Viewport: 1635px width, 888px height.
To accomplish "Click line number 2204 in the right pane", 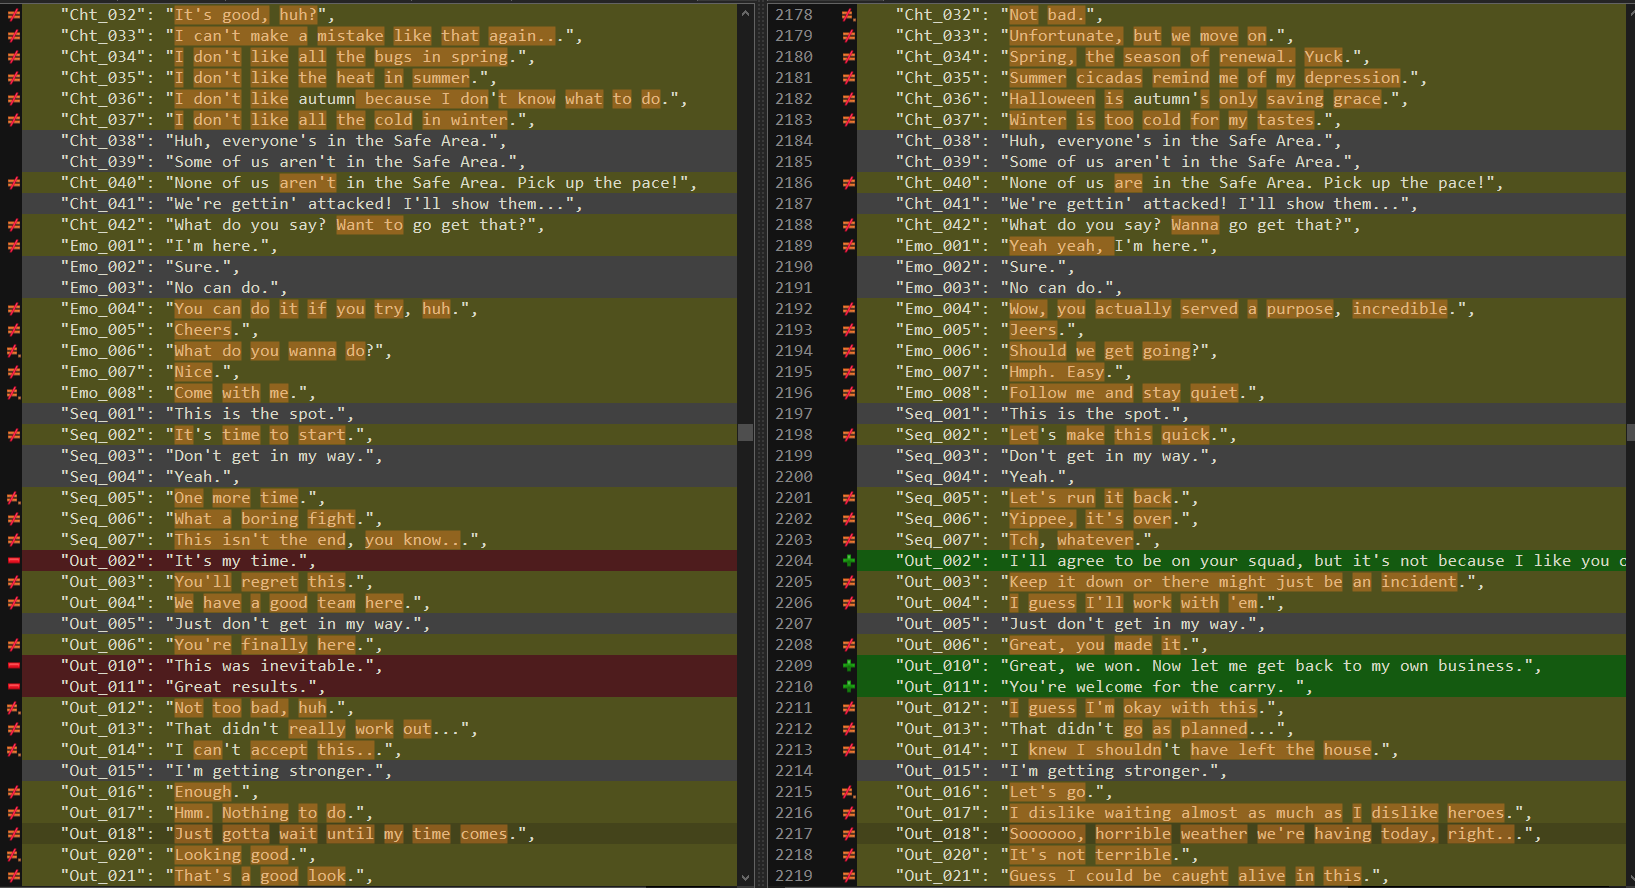I will click(794, 561).
